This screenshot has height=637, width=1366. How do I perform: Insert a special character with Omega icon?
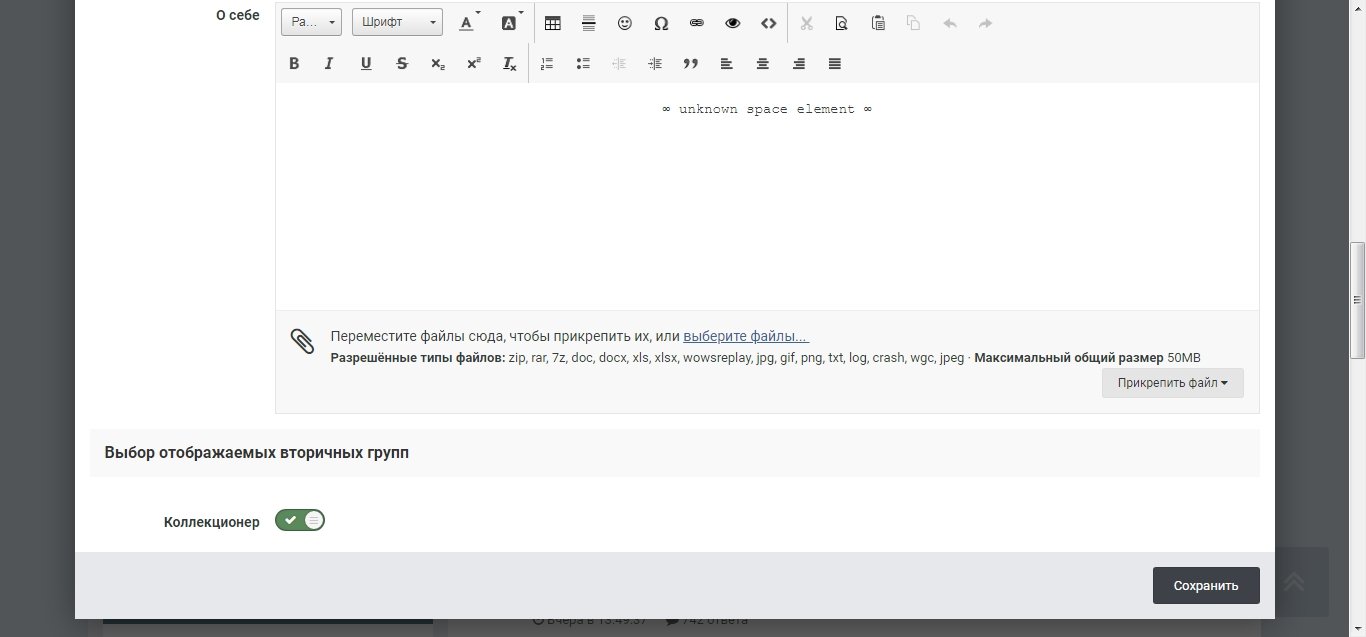(661, 23)
